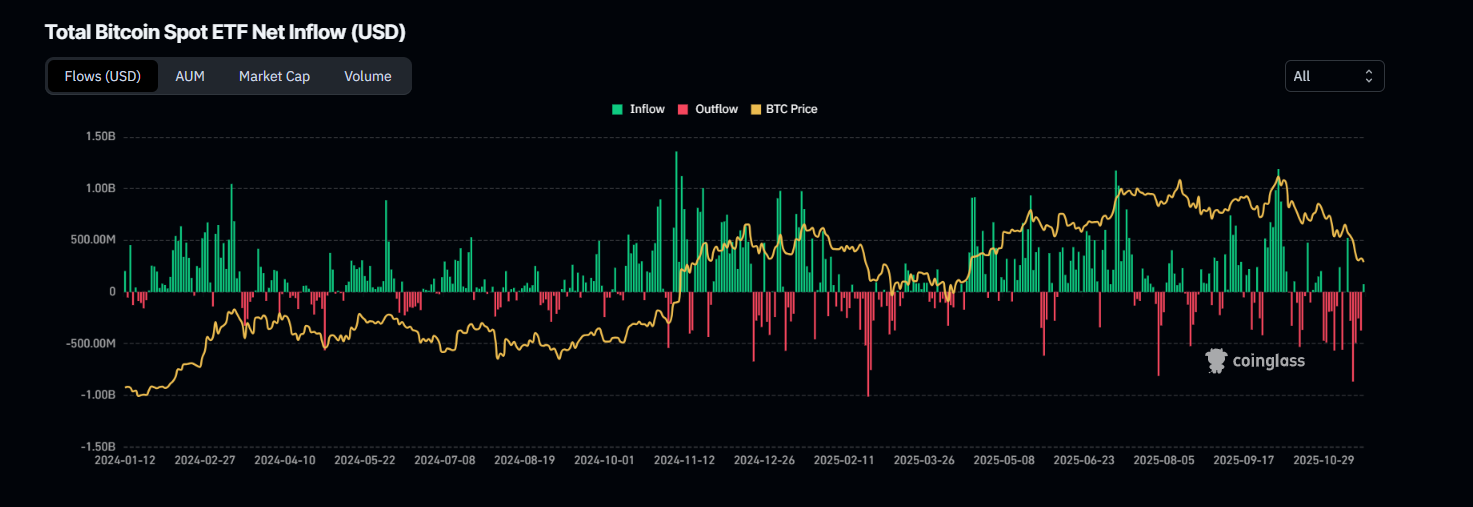Click the 2025-02-11 date axis label
This screenshot has width=1473, height=507.
(844, 461)
